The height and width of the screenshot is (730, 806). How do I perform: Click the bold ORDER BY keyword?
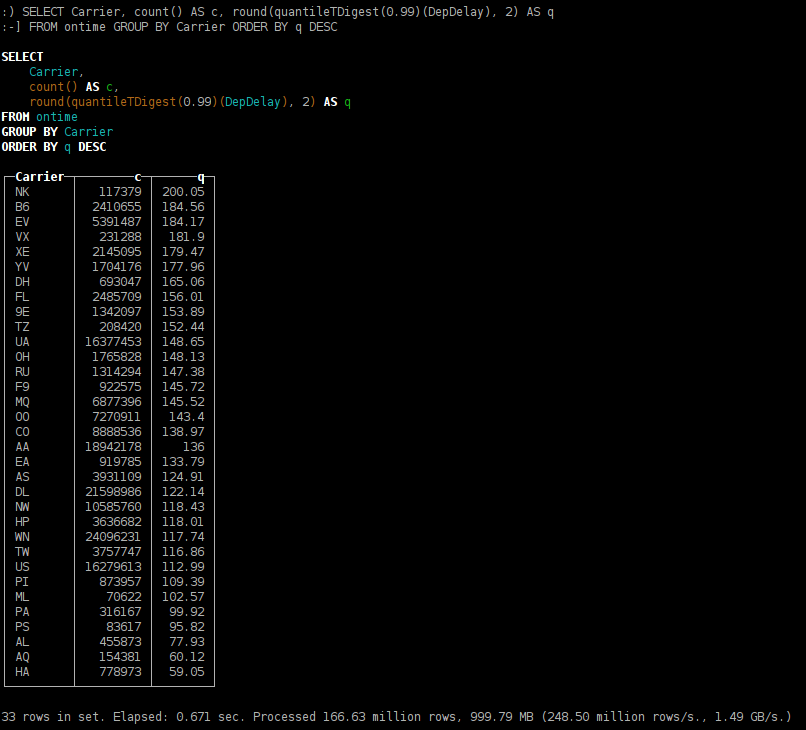point(29,147)
